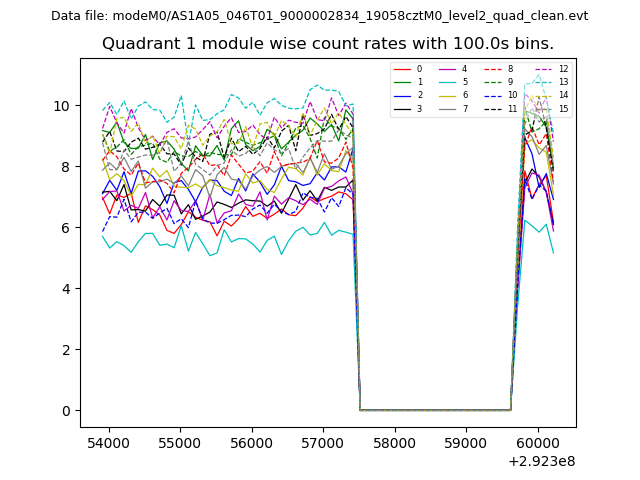Click the plot title about Quadrant 1 count rates
Image resolution: width=640 pixels, height=480 pixels.
(x=328, y=44)
